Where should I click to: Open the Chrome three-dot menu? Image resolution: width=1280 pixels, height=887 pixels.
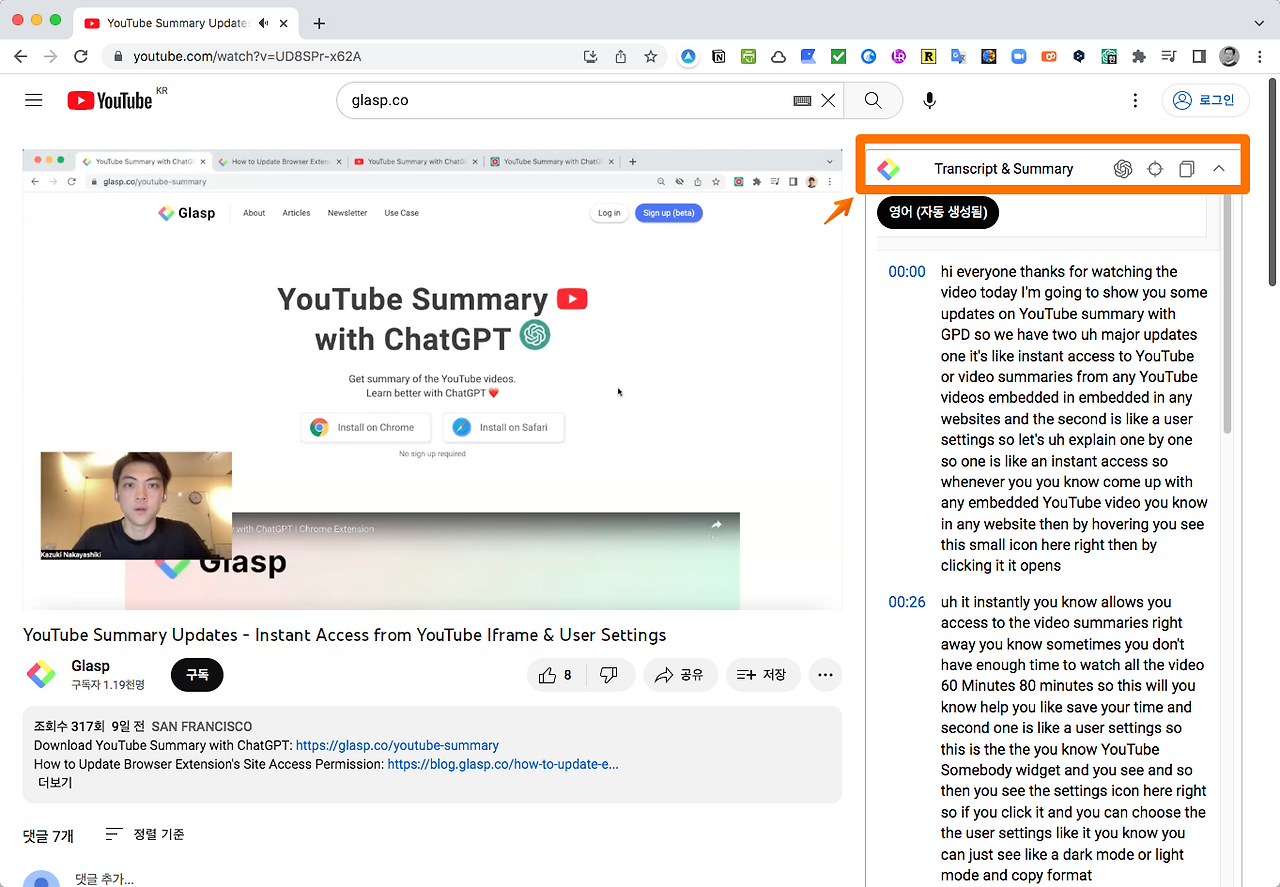pos(1258,57)
